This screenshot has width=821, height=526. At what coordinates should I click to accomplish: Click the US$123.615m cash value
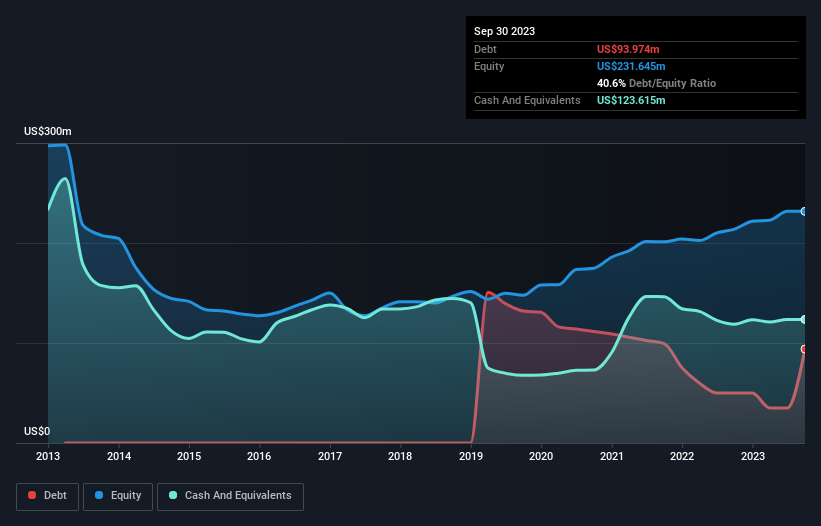[x=631, y=100]
